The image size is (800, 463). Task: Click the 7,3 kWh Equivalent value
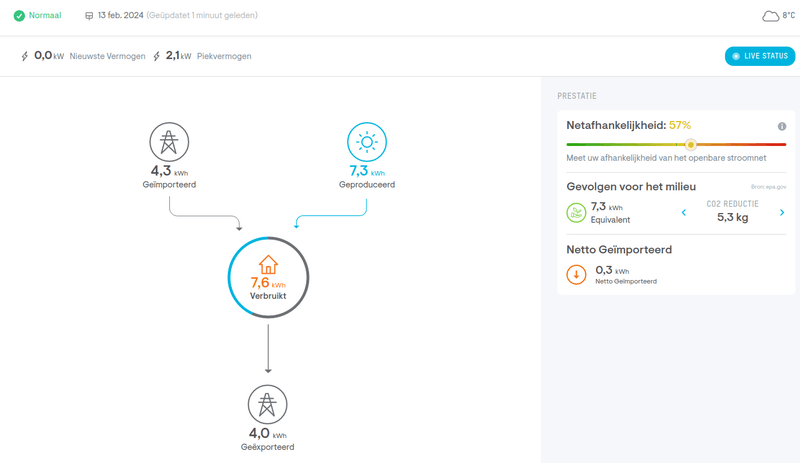tap(607, 207)
